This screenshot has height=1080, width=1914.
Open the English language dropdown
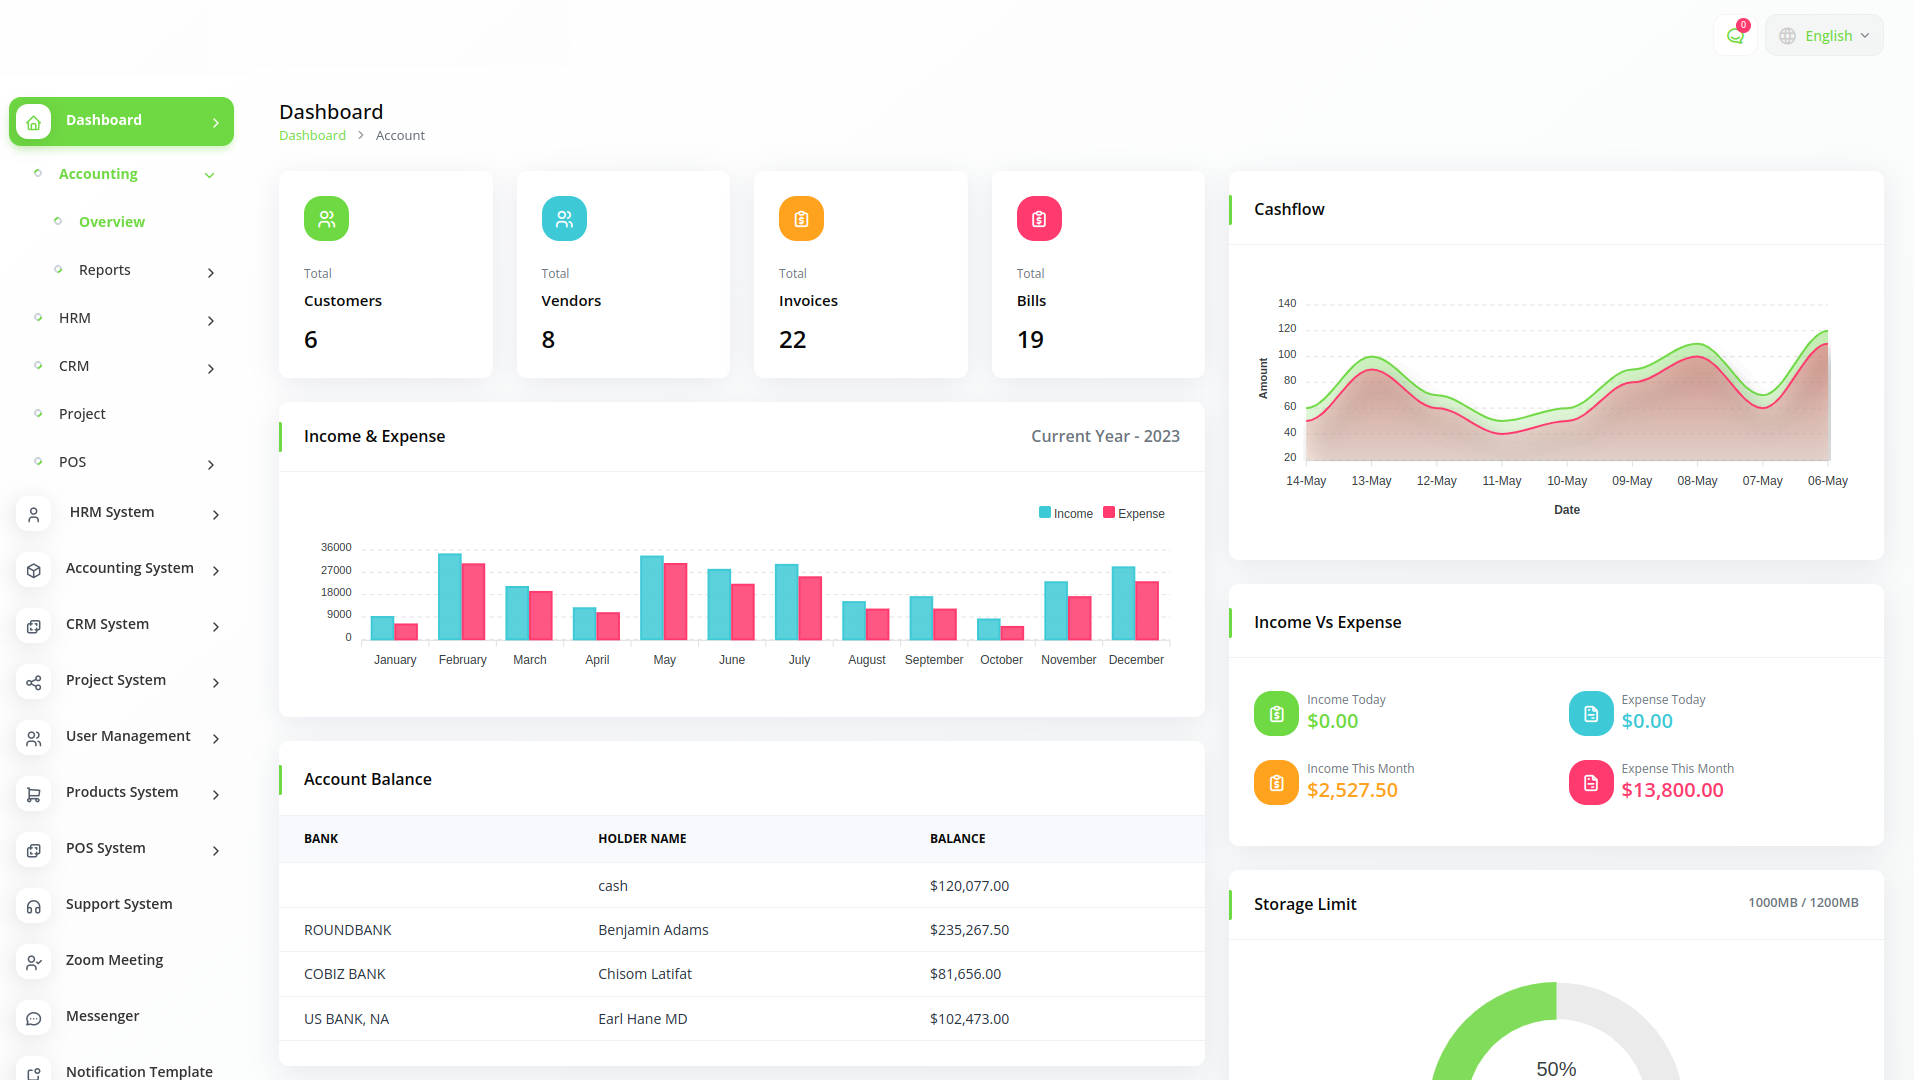click(1824, 36)
